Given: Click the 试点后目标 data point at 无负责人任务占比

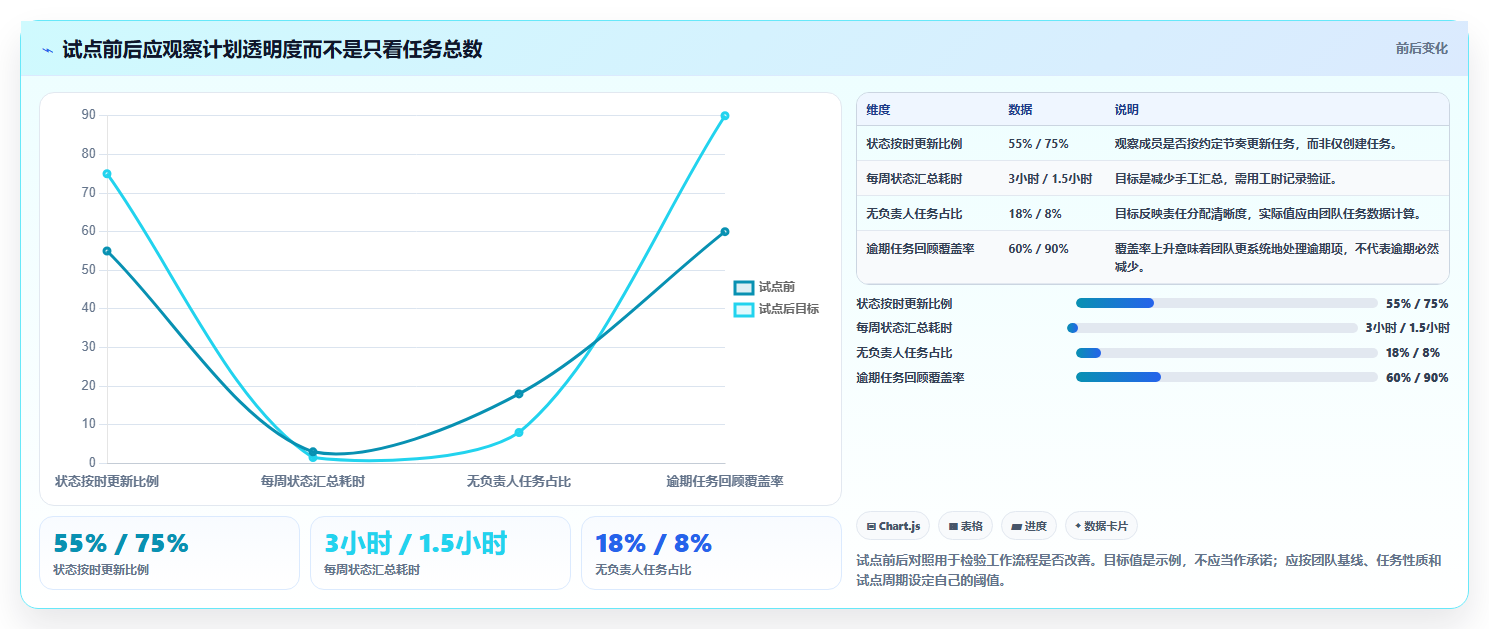Looking at the screenshot, I should point(519,432).
